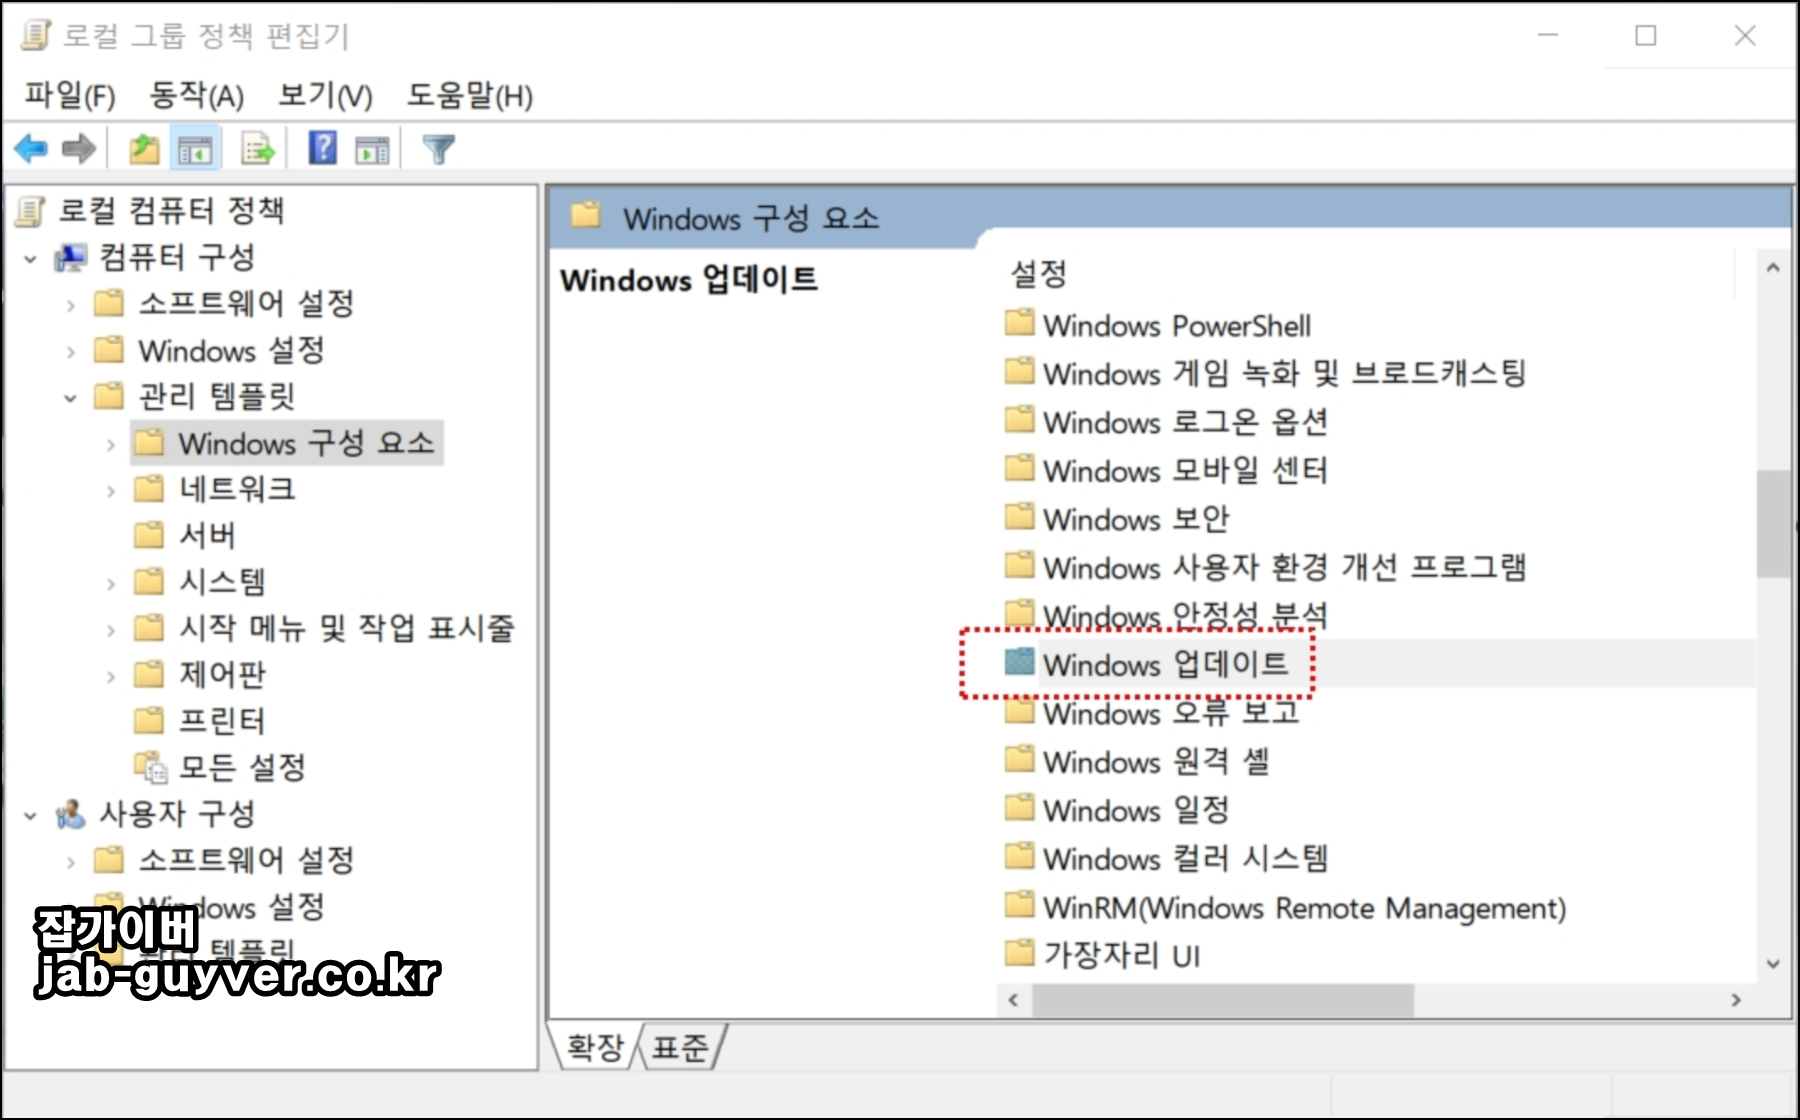
Task: Toggle the action pane toolbar icon
Action: [372, 150]
